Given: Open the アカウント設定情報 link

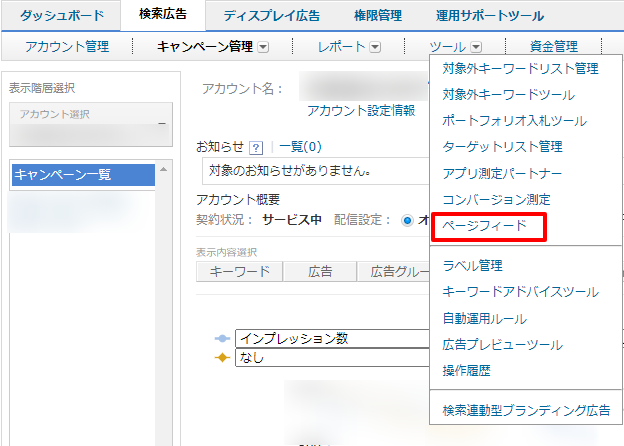Looking at the screenshot, I should tap(361, 110).
